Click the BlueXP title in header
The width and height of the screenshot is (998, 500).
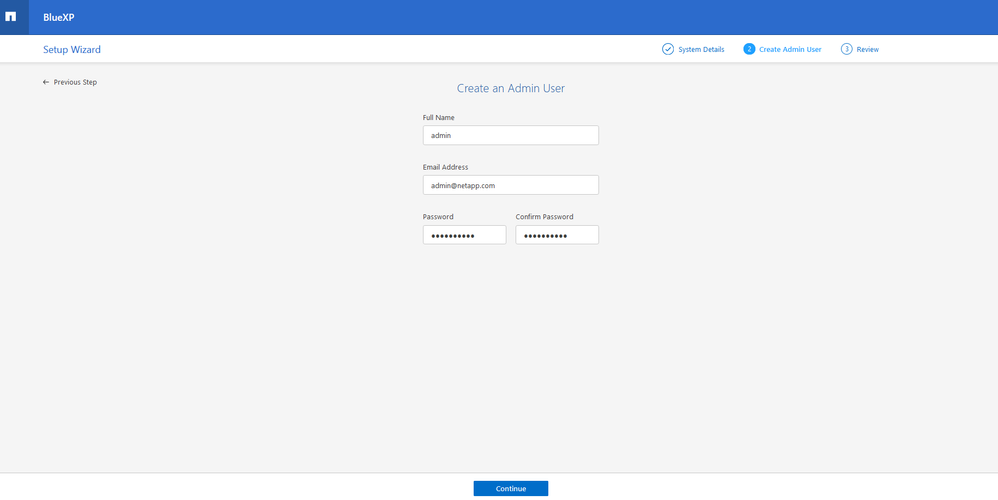59,18
